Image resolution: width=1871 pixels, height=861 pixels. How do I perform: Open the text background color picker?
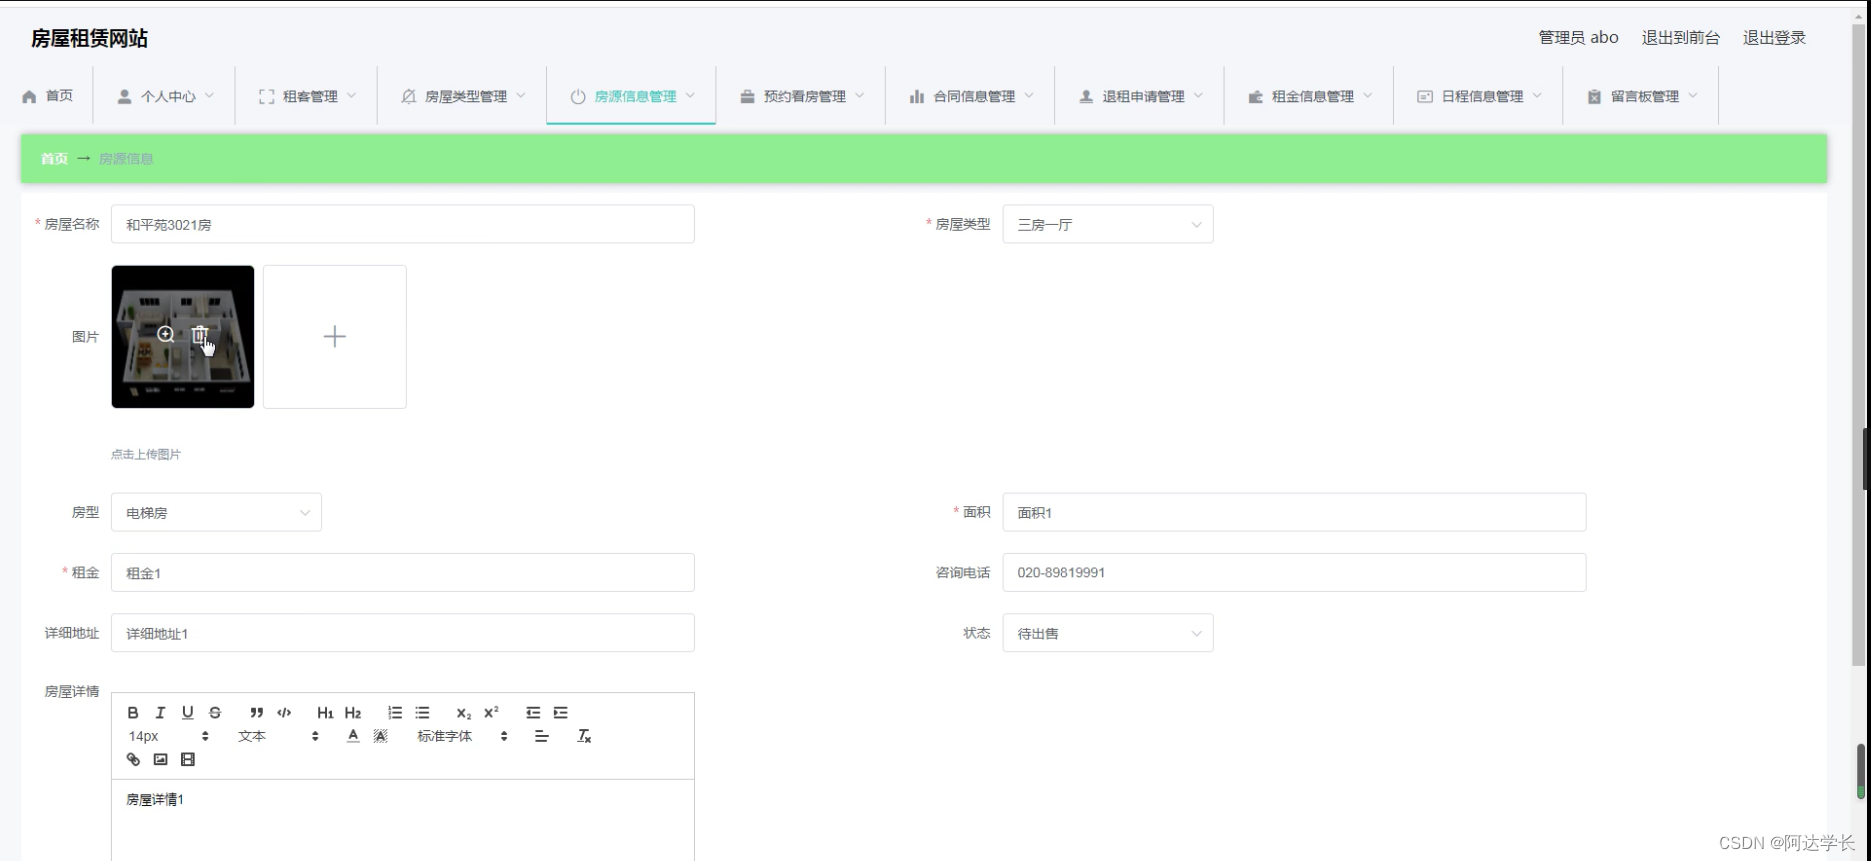point(381,736)
